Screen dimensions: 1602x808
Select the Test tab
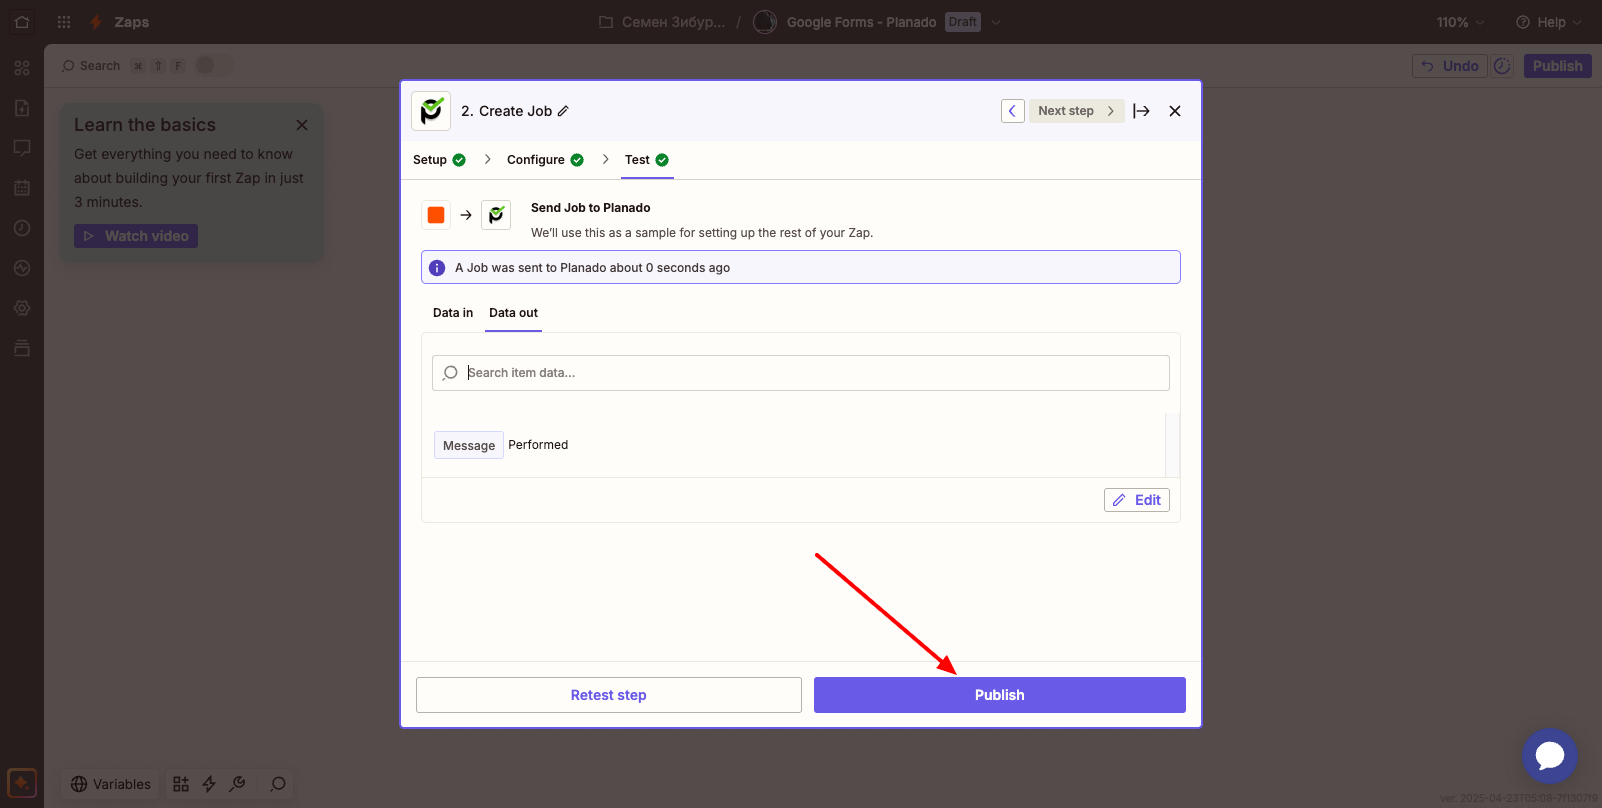647,160
